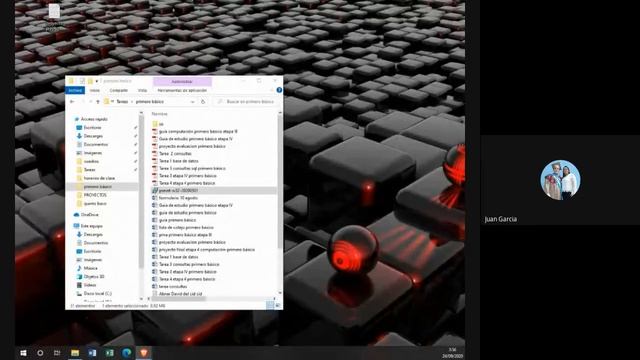Open the Archivo menu tab
Screen dimensions: 640x360
coord(75,90)
